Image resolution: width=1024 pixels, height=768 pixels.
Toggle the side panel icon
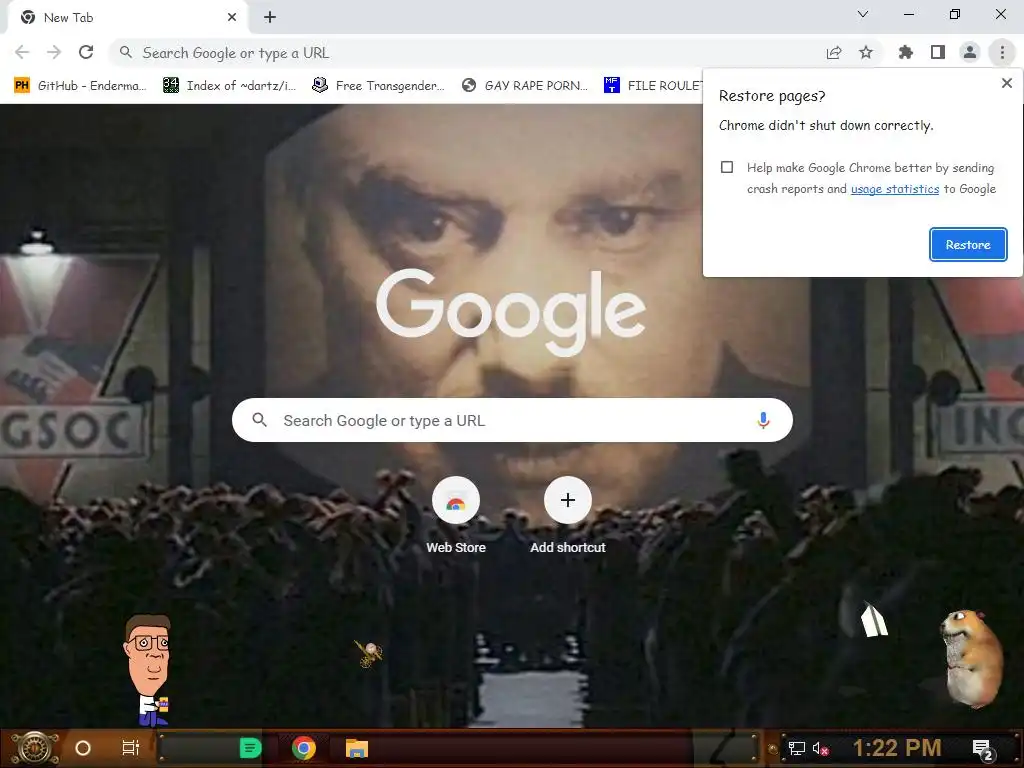coord(938,52)
